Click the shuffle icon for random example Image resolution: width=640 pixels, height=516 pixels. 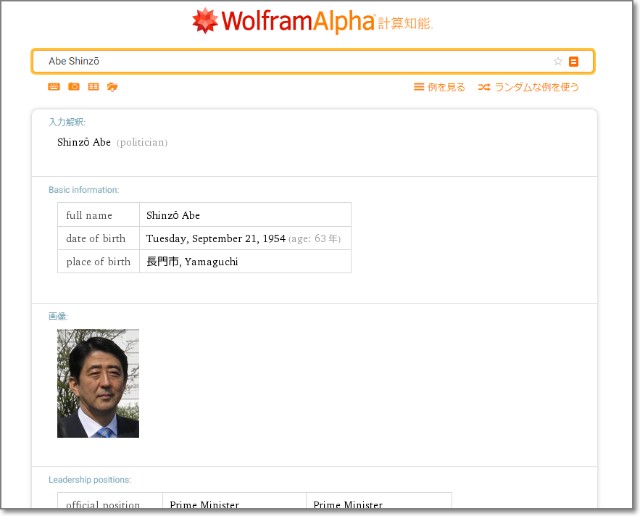(x=484, y=87)
